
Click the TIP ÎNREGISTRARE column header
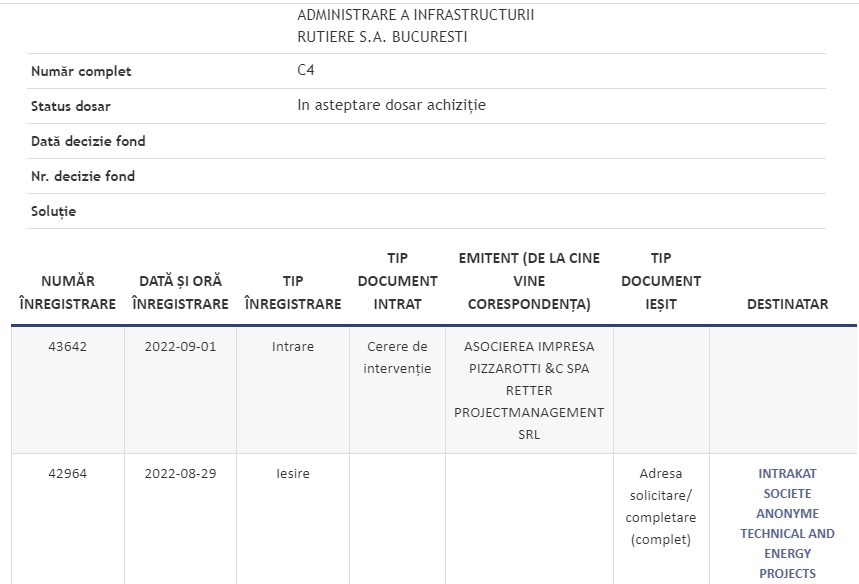pyautogui.click(x=293, y=293)
